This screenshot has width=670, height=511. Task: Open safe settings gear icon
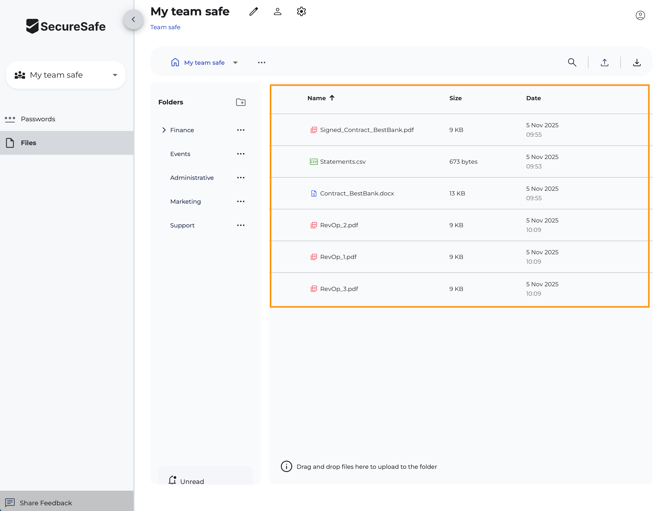pyautogui.click(x=301, y=12)
